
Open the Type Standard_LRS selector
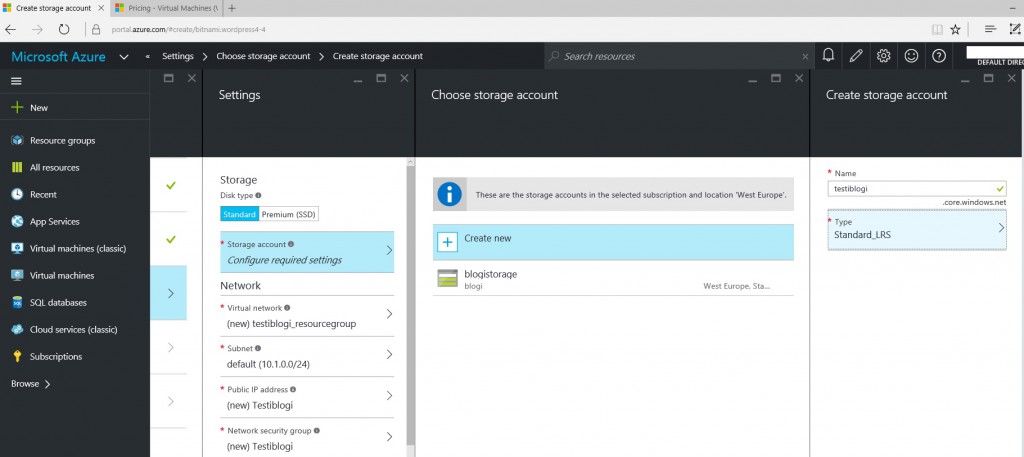pos(917,229)
